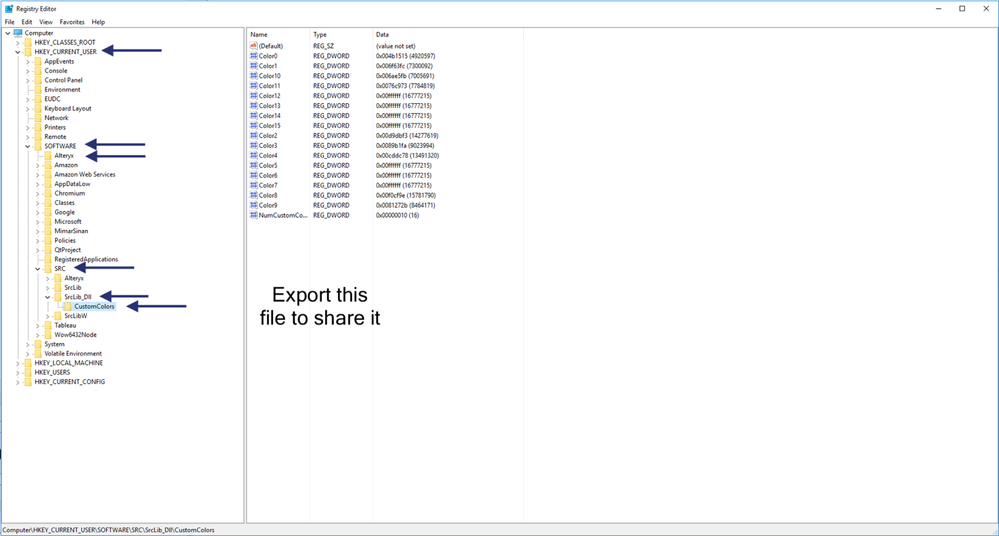Select the System key

click(54, 344)
